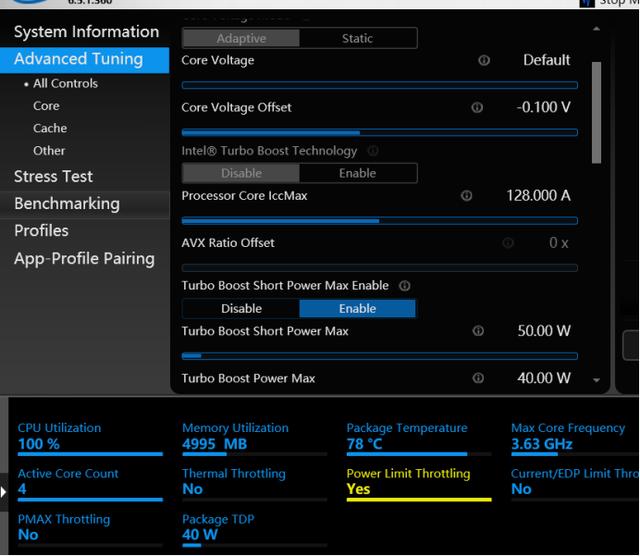Click the Power Limit Throttling monitor
The image size is (640, 556).
coord(419,484)
